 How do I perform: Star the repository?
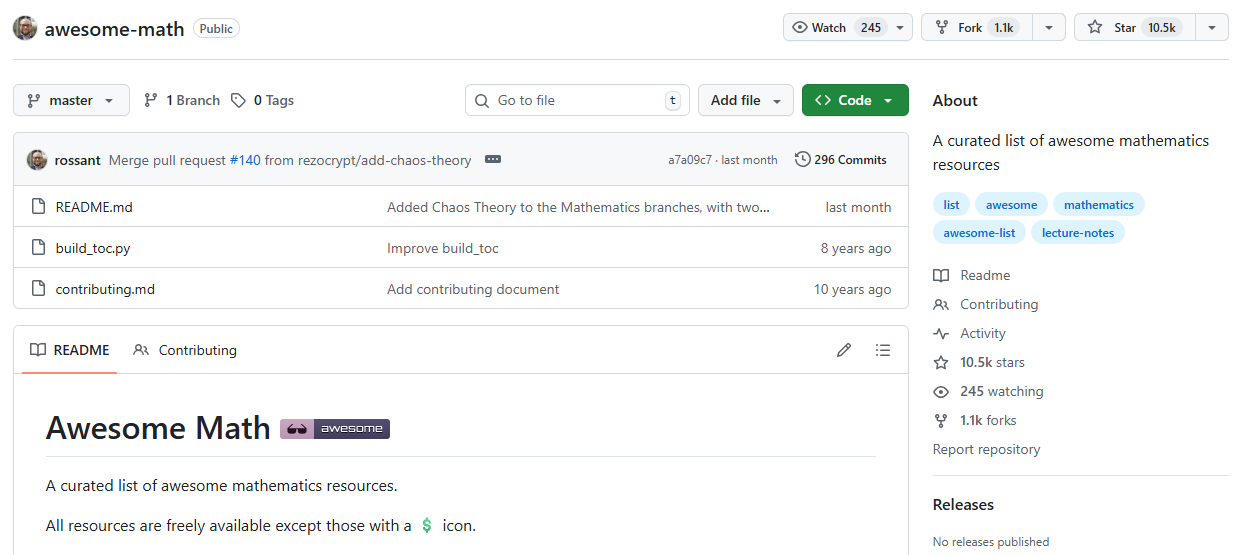point(1134,28)
